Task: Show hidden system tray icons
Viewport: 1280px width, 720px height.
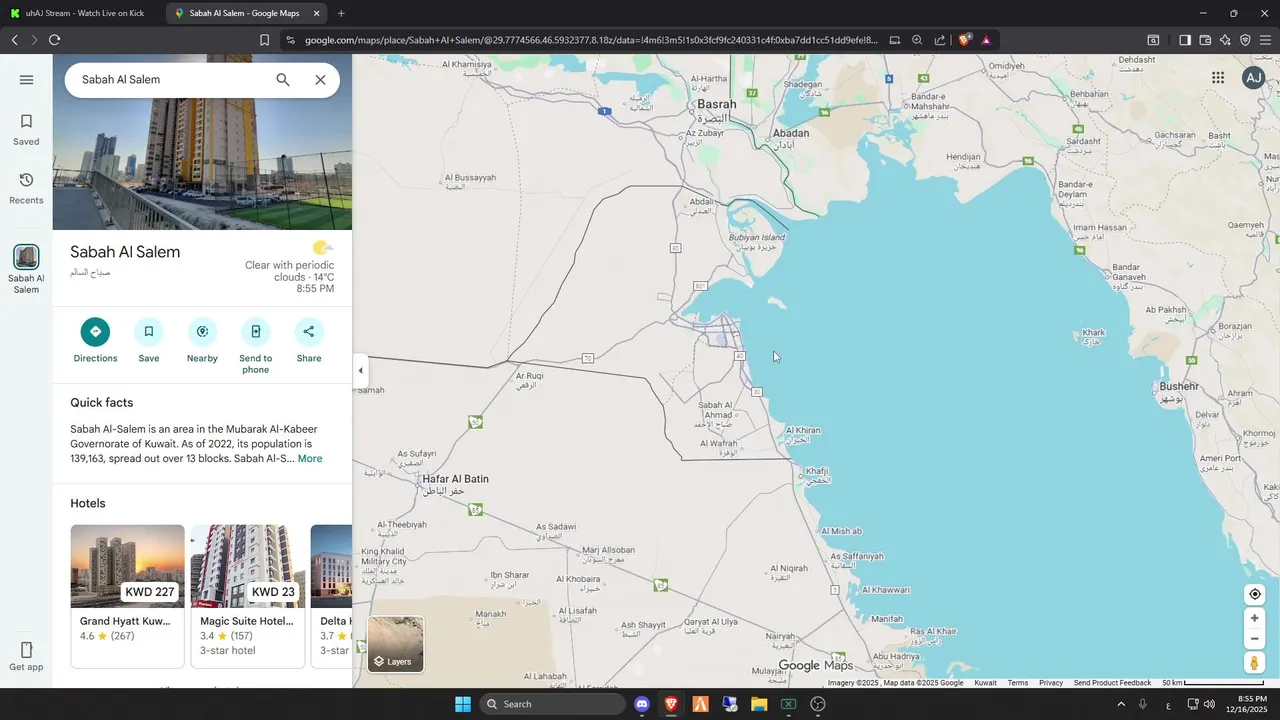Action: coord(1120,704)
